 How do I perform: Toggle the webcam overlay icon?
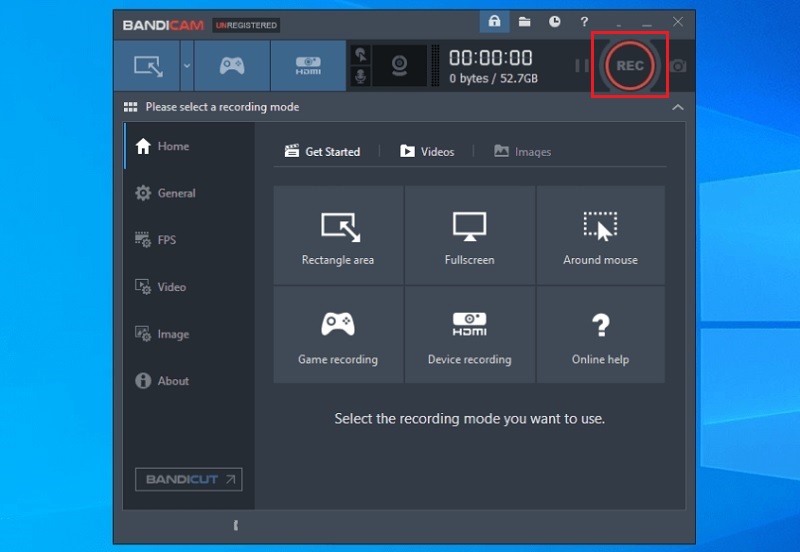coord(399,66)
